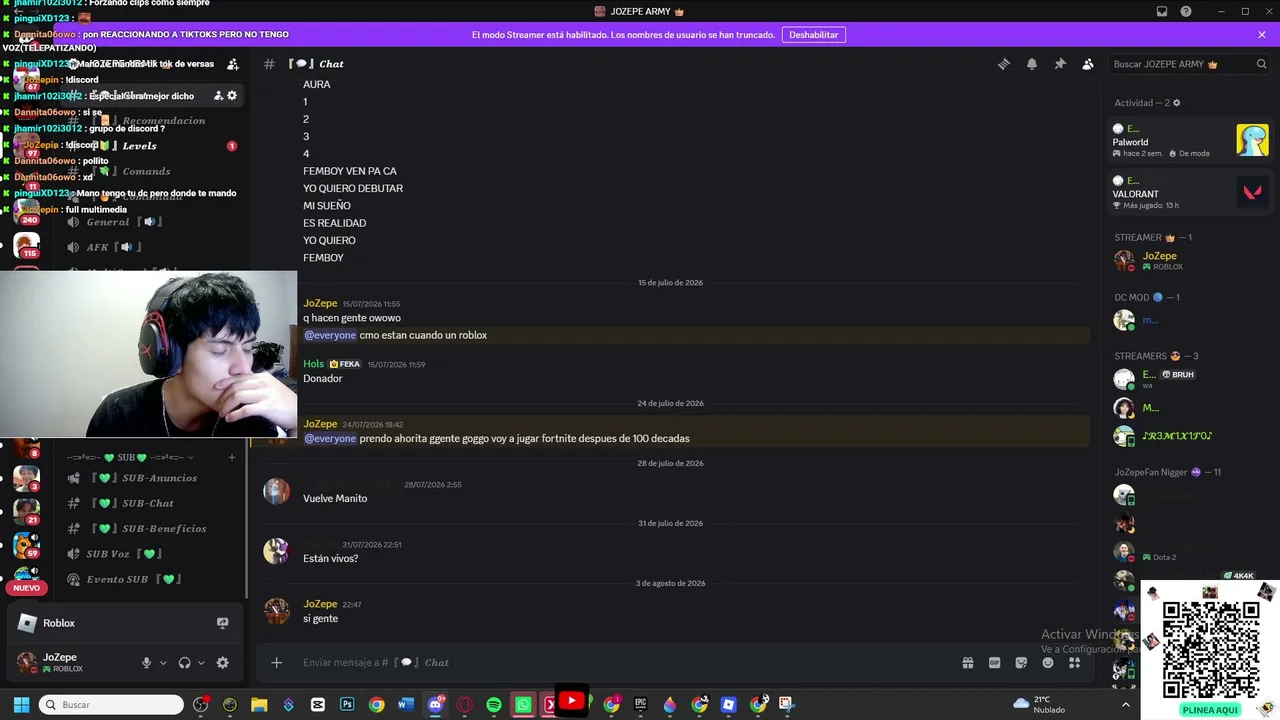Viewport: 1280px width, 720px height.
Task: Open the weather widget showing 21°C Nublado
Action: point(1040,705)
